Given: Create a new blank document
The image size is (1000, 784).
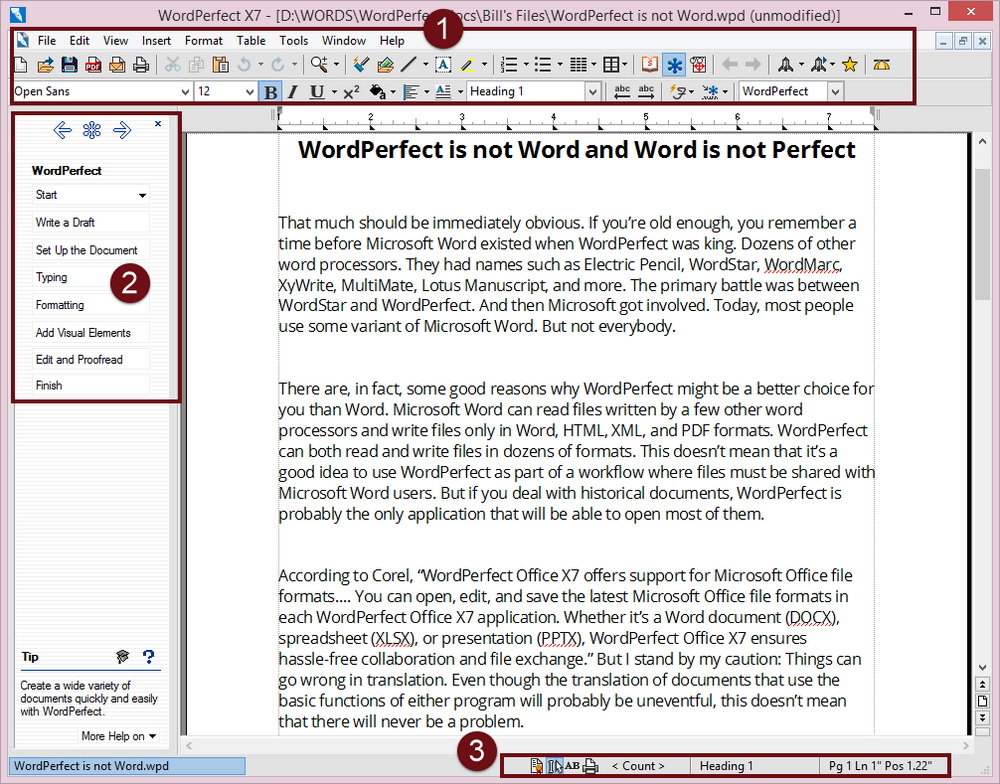Looking at the screenshot, I should (21, 64).
